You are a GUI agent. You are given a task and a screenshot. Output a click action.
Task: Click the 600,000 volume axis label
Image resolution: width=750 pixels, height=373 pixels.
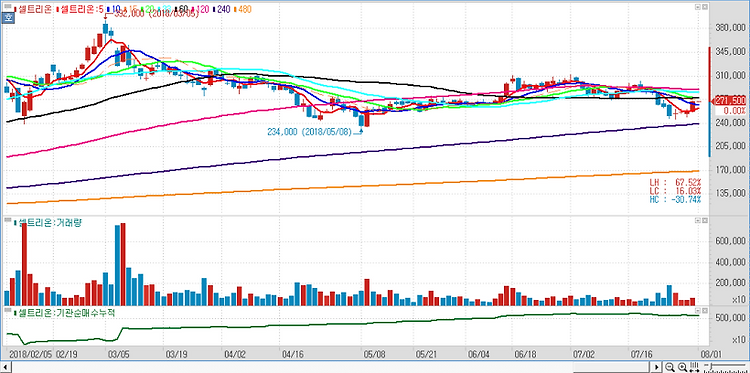click(x=730, y=241)
